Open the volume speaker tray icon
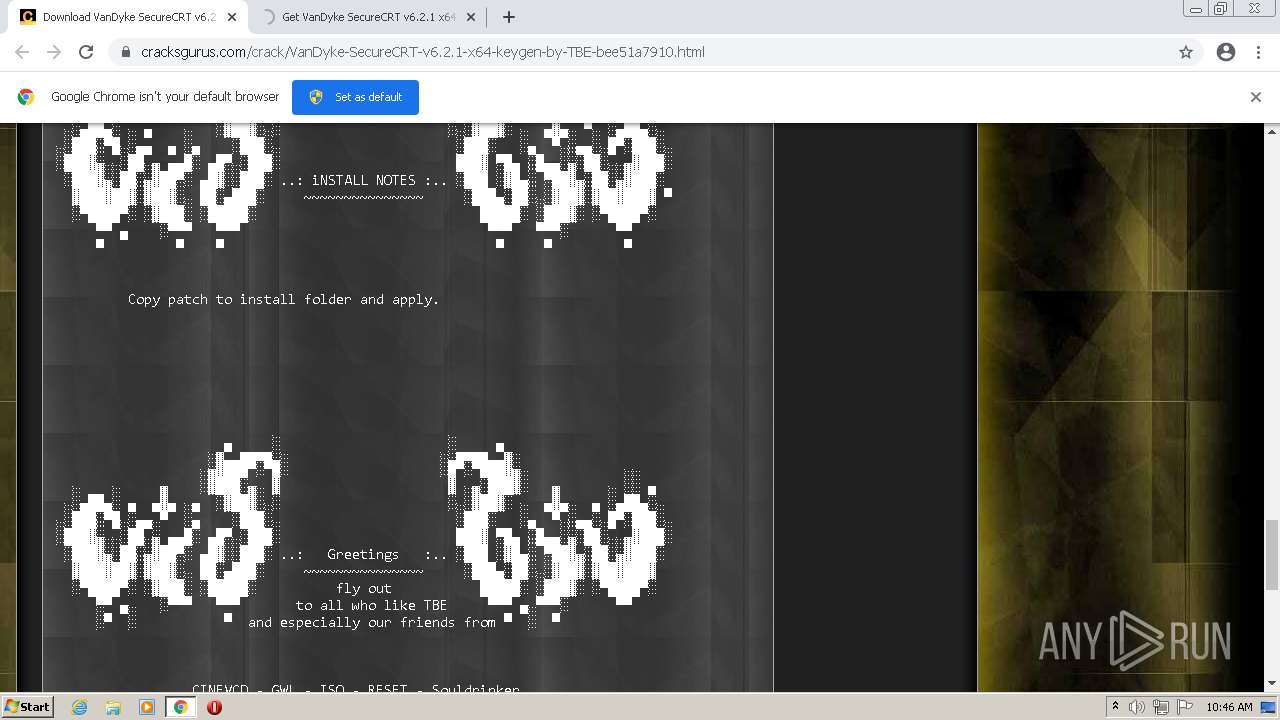This screenshot has height=720, width=1280. pyautogui.click(x=1137, y=707)
